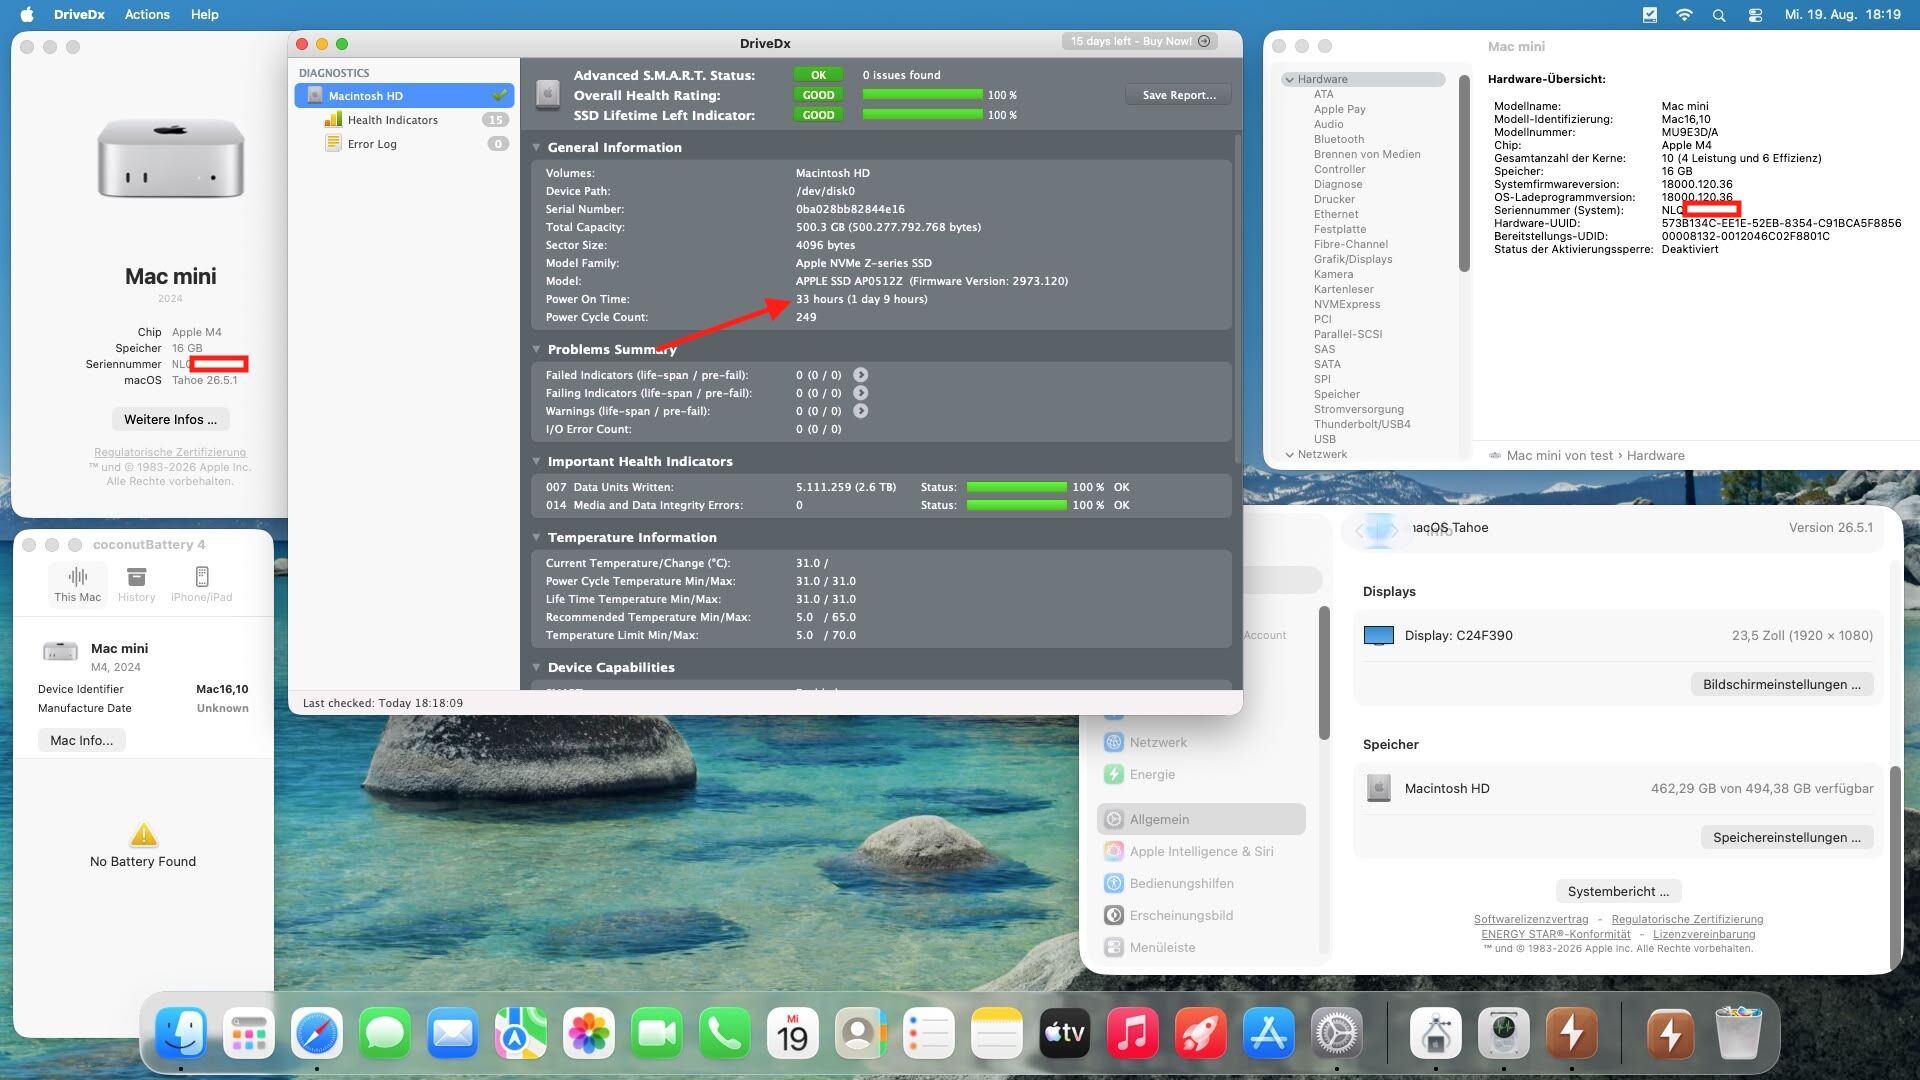The width and height of the screenshot is (1920, 1080).
Task: Click the arrow icon next to Failed Indicators
Action: [860, 375]
